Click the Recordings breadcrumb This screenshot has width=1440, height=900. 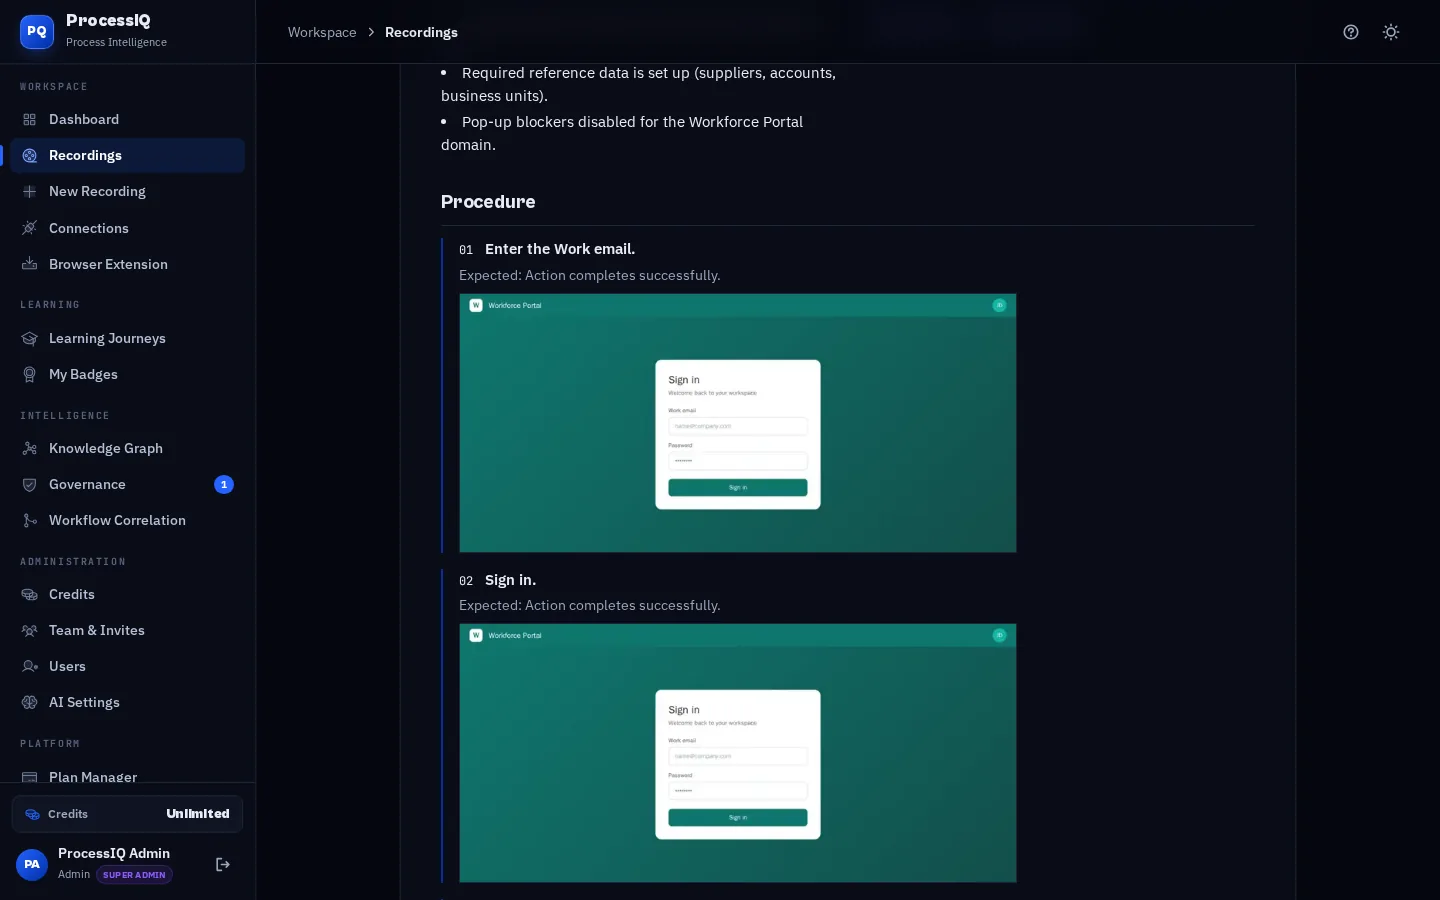coord(421,32)
